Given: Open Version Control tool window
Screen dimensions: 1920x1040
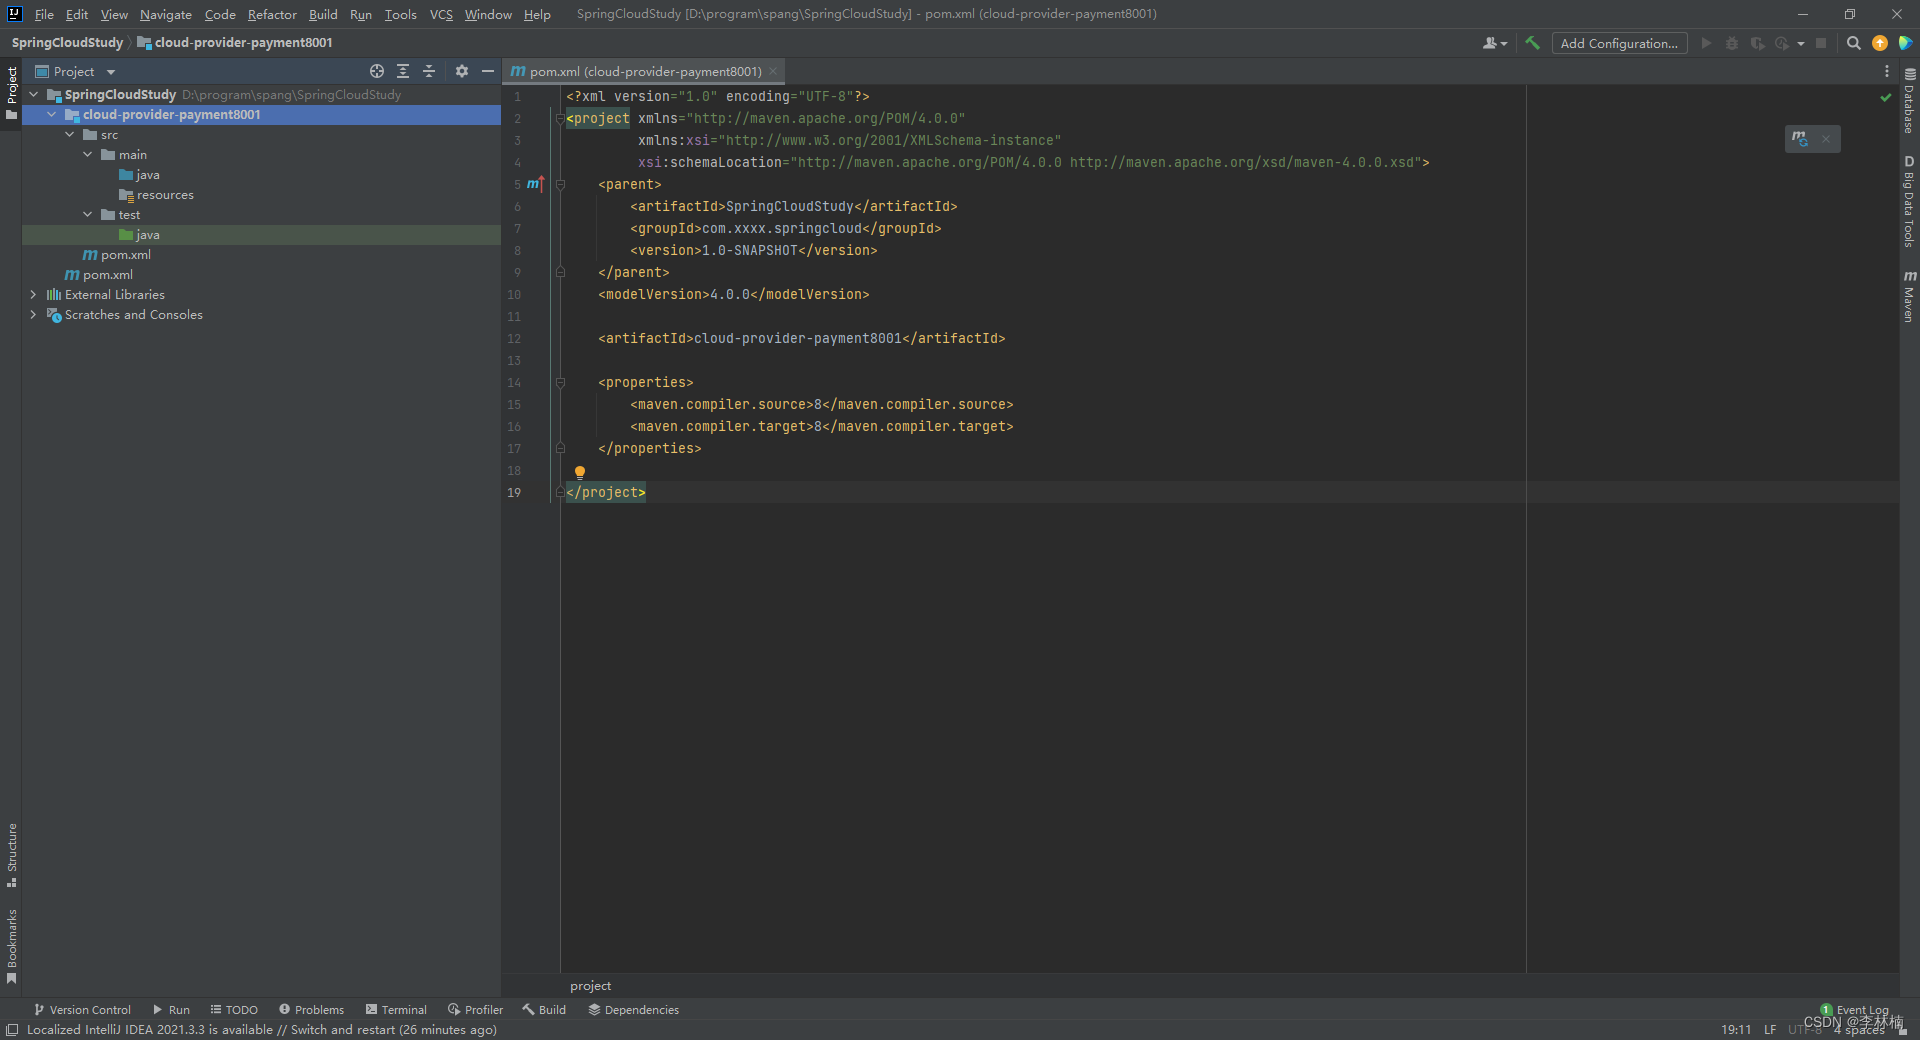Looking at the screenshot, I should (82, 1010).
